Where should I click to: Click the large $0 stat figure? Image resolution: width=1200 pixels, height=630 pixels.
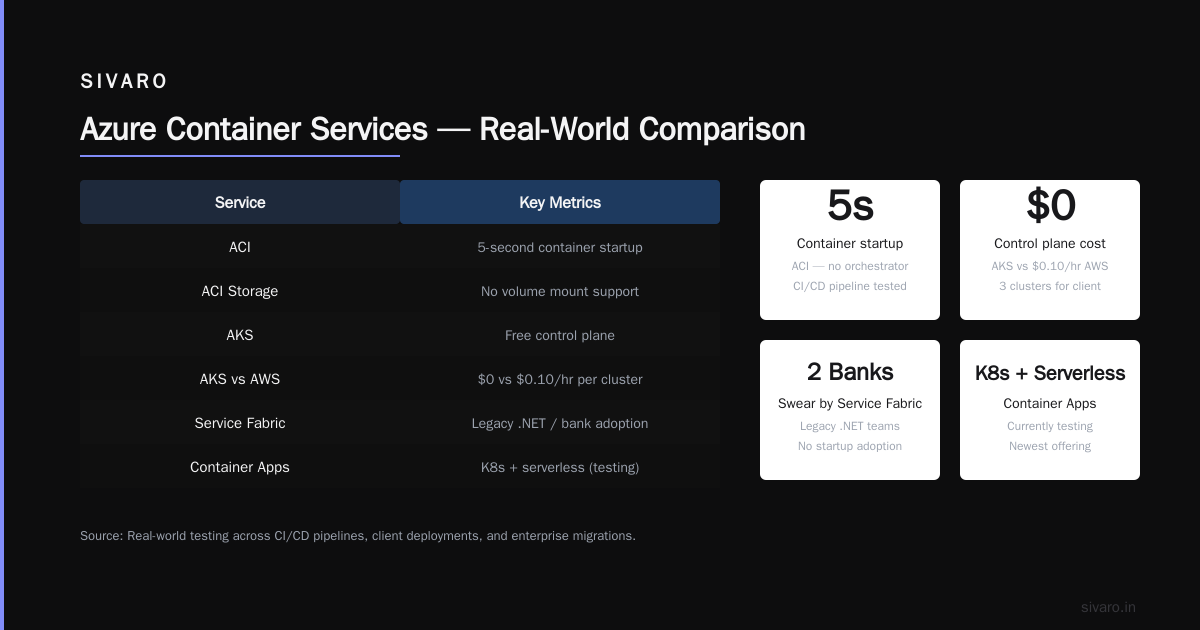[x=1050, y=205]
